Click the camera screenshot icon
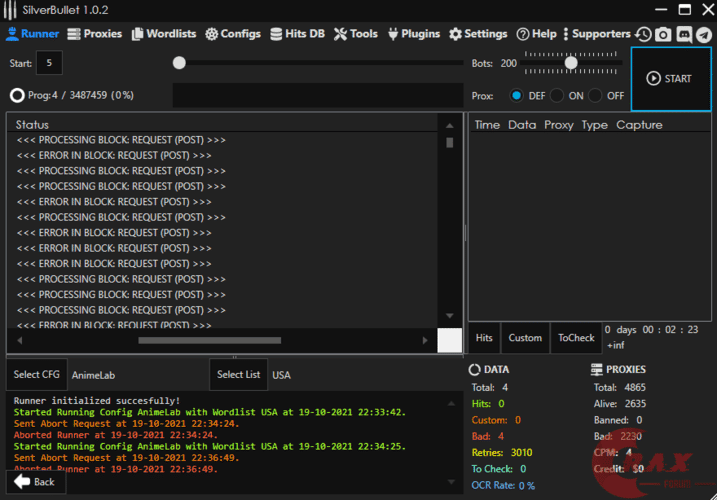717x500 pixels. pyautogui.click(x=663, y=34)
